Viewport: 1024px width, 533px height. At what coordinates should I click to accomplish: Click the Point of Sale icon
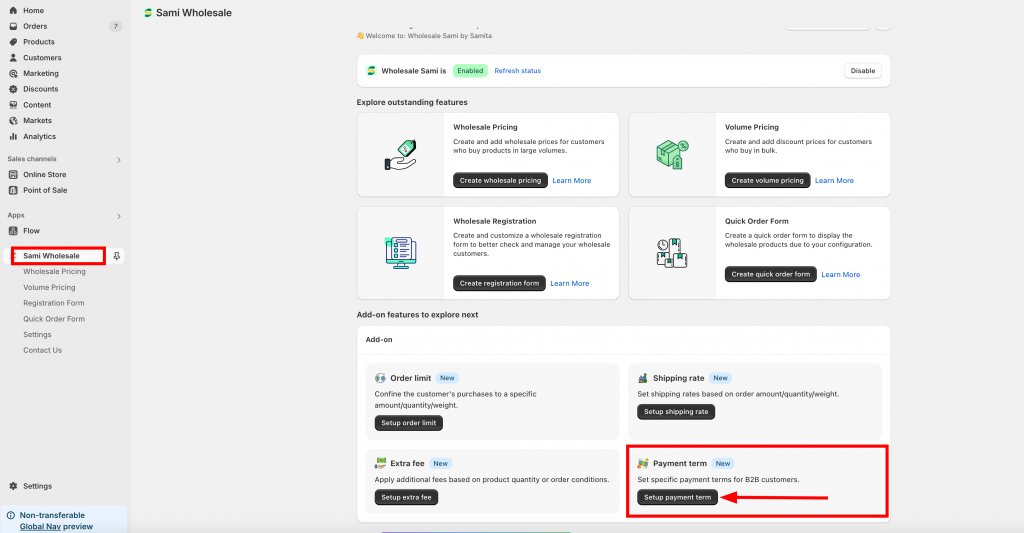(x=13, y=190)
